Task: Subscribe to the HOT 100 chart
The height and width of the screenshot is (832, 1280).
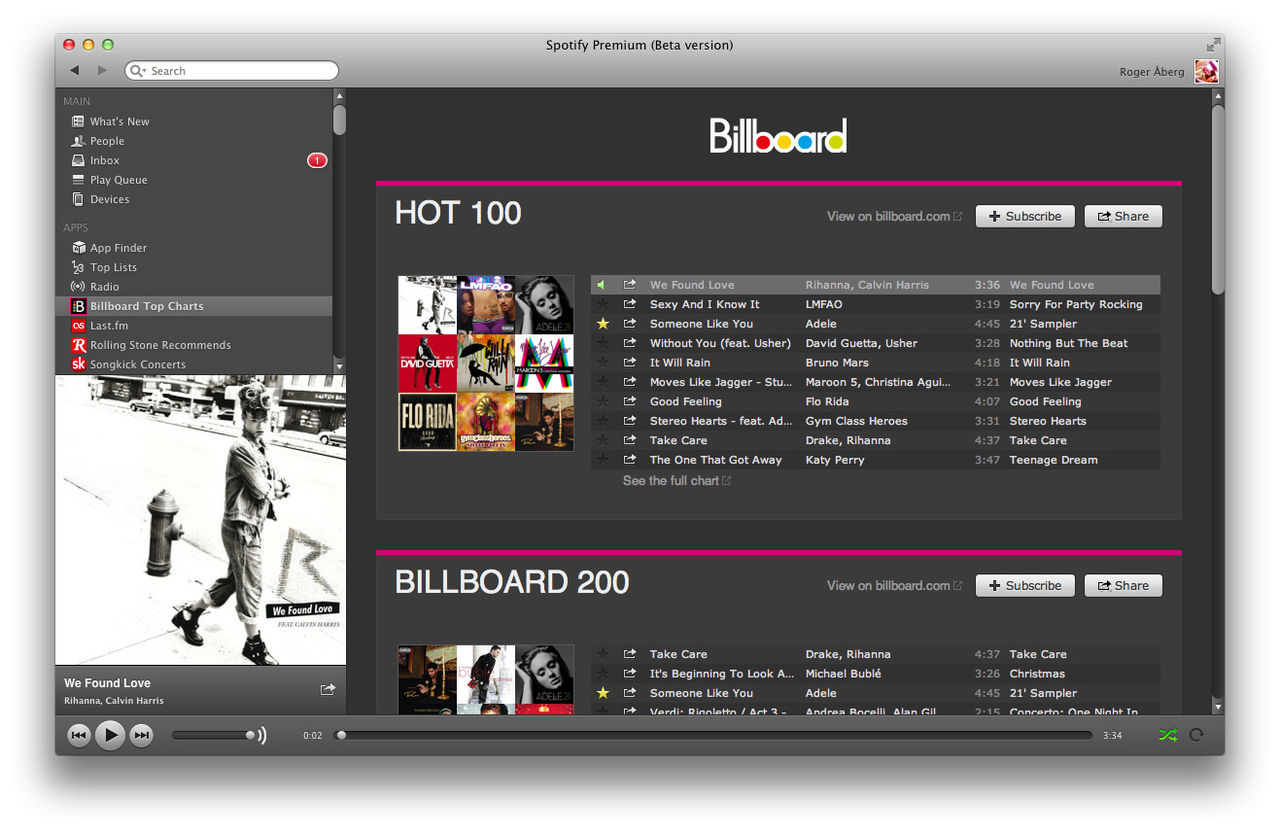Action: 1024,216
